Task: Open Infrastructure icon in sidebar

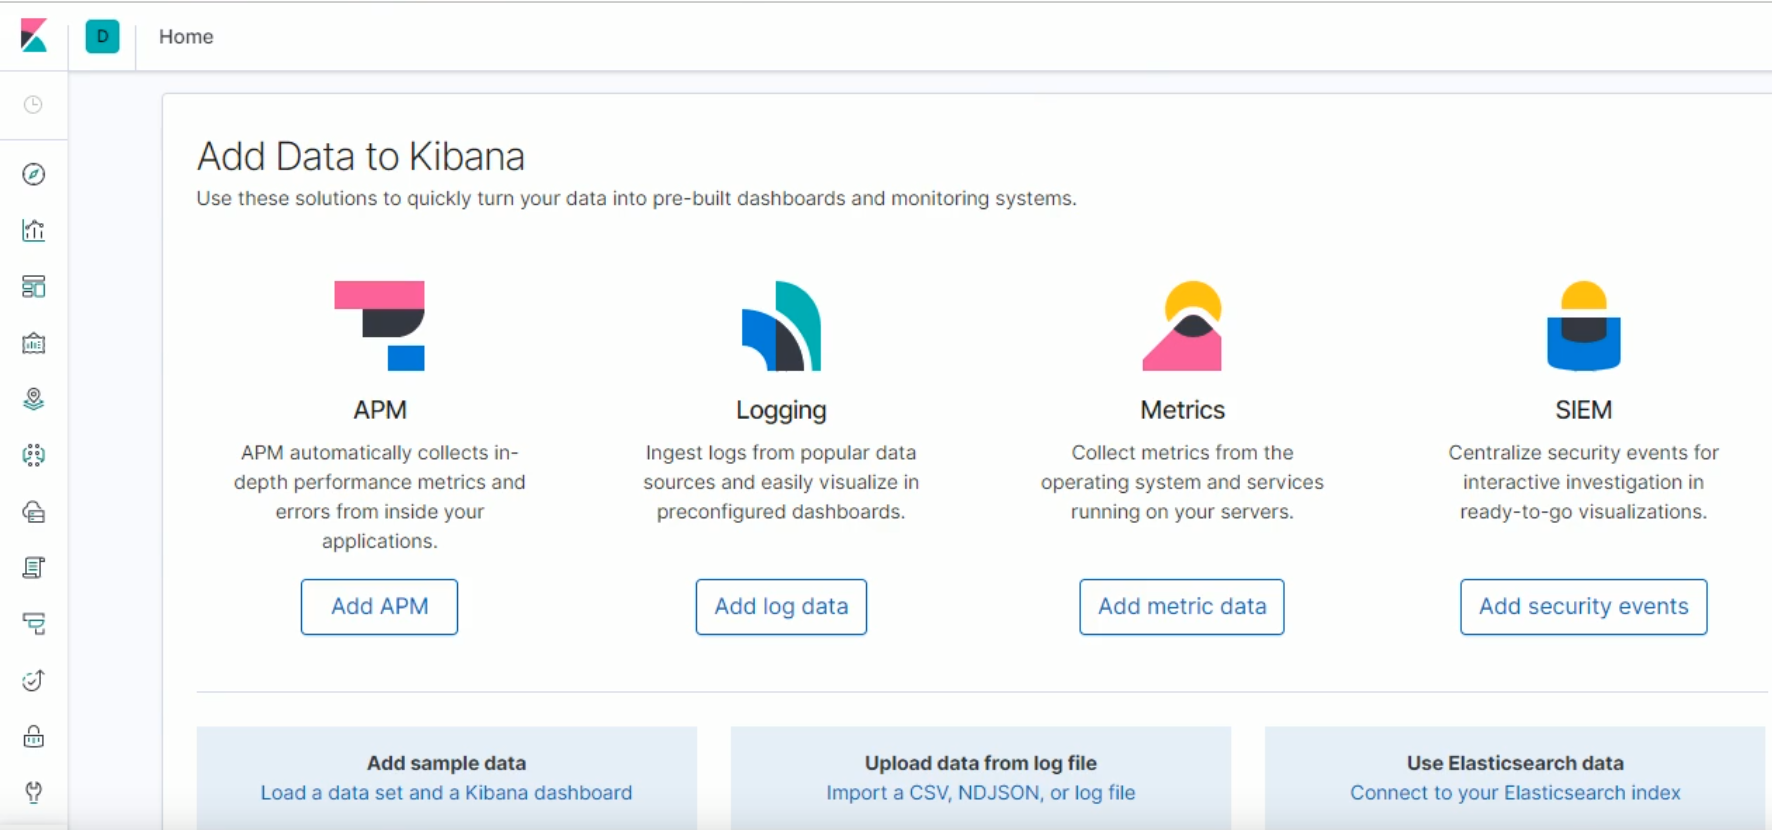Action: 33,512
